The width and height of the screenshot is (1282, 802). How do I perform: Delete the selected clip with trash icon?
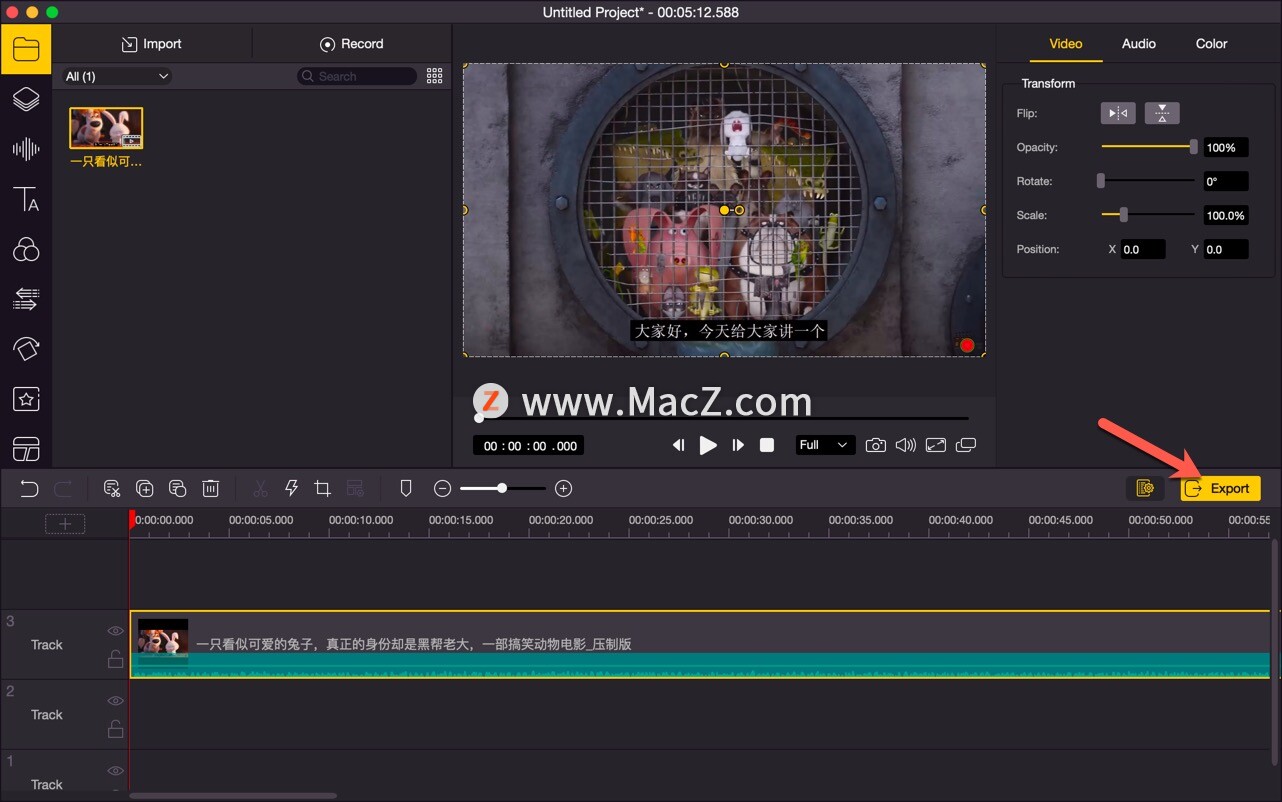point(211,488)
